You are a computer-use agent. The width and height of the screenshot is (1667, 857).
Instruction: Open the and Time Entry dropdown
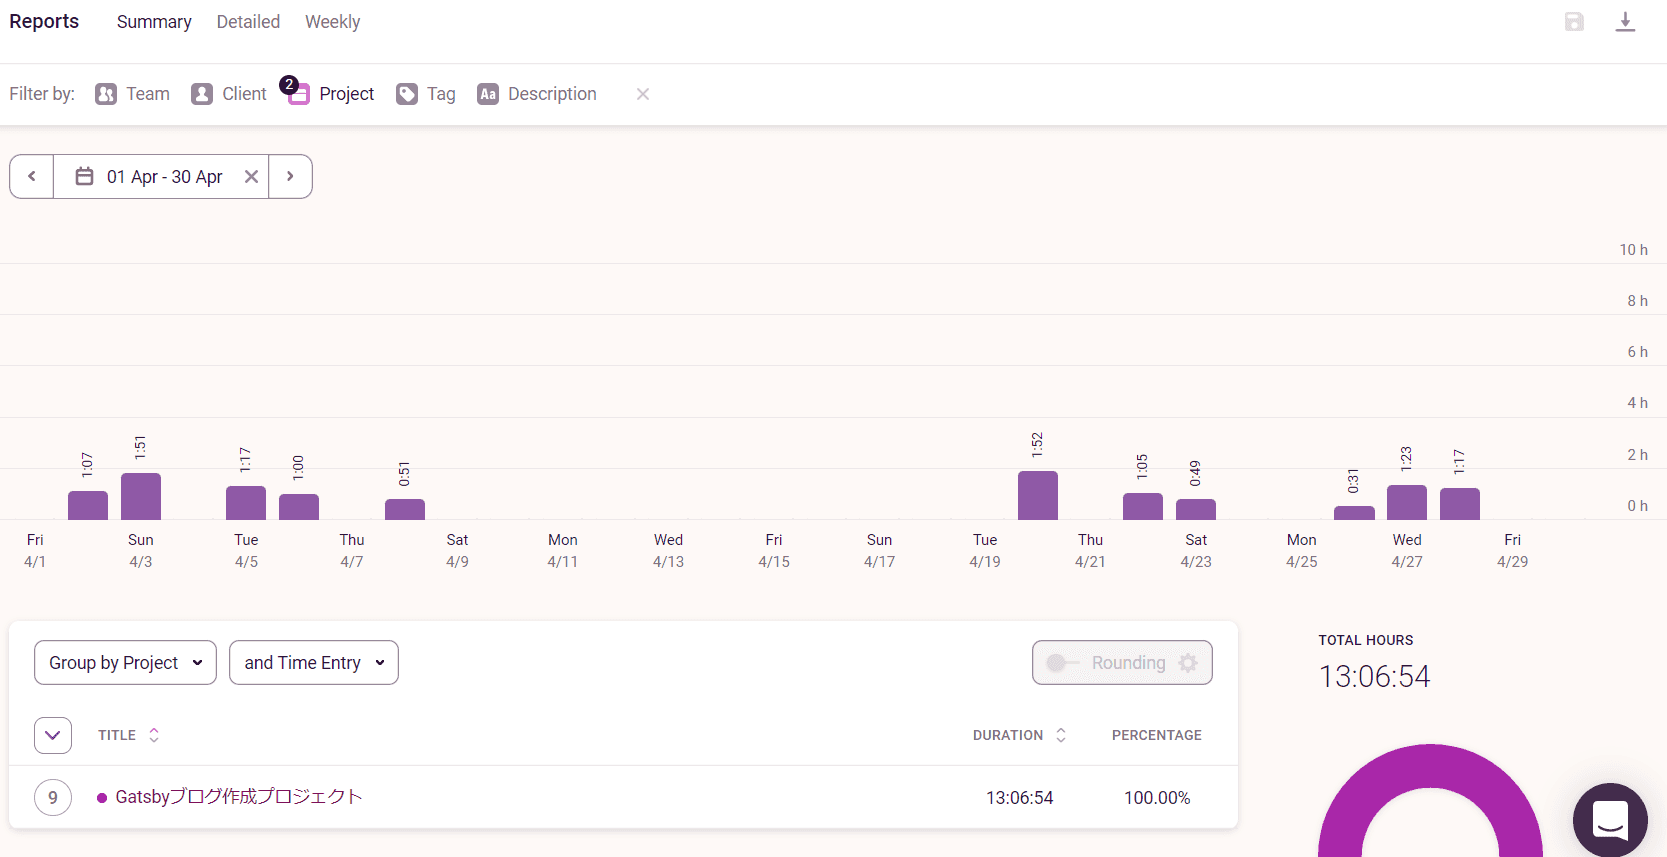[314, 663]
